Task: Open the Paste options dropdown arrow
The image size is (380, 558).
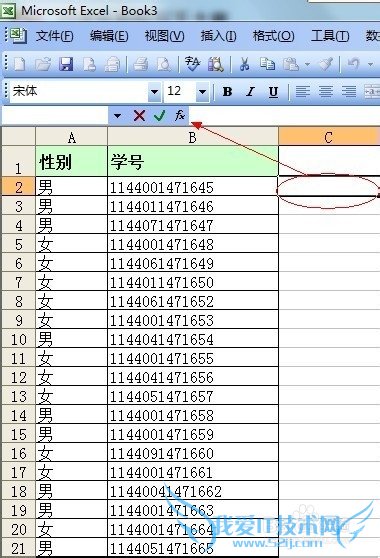Action: coord(307,64)
